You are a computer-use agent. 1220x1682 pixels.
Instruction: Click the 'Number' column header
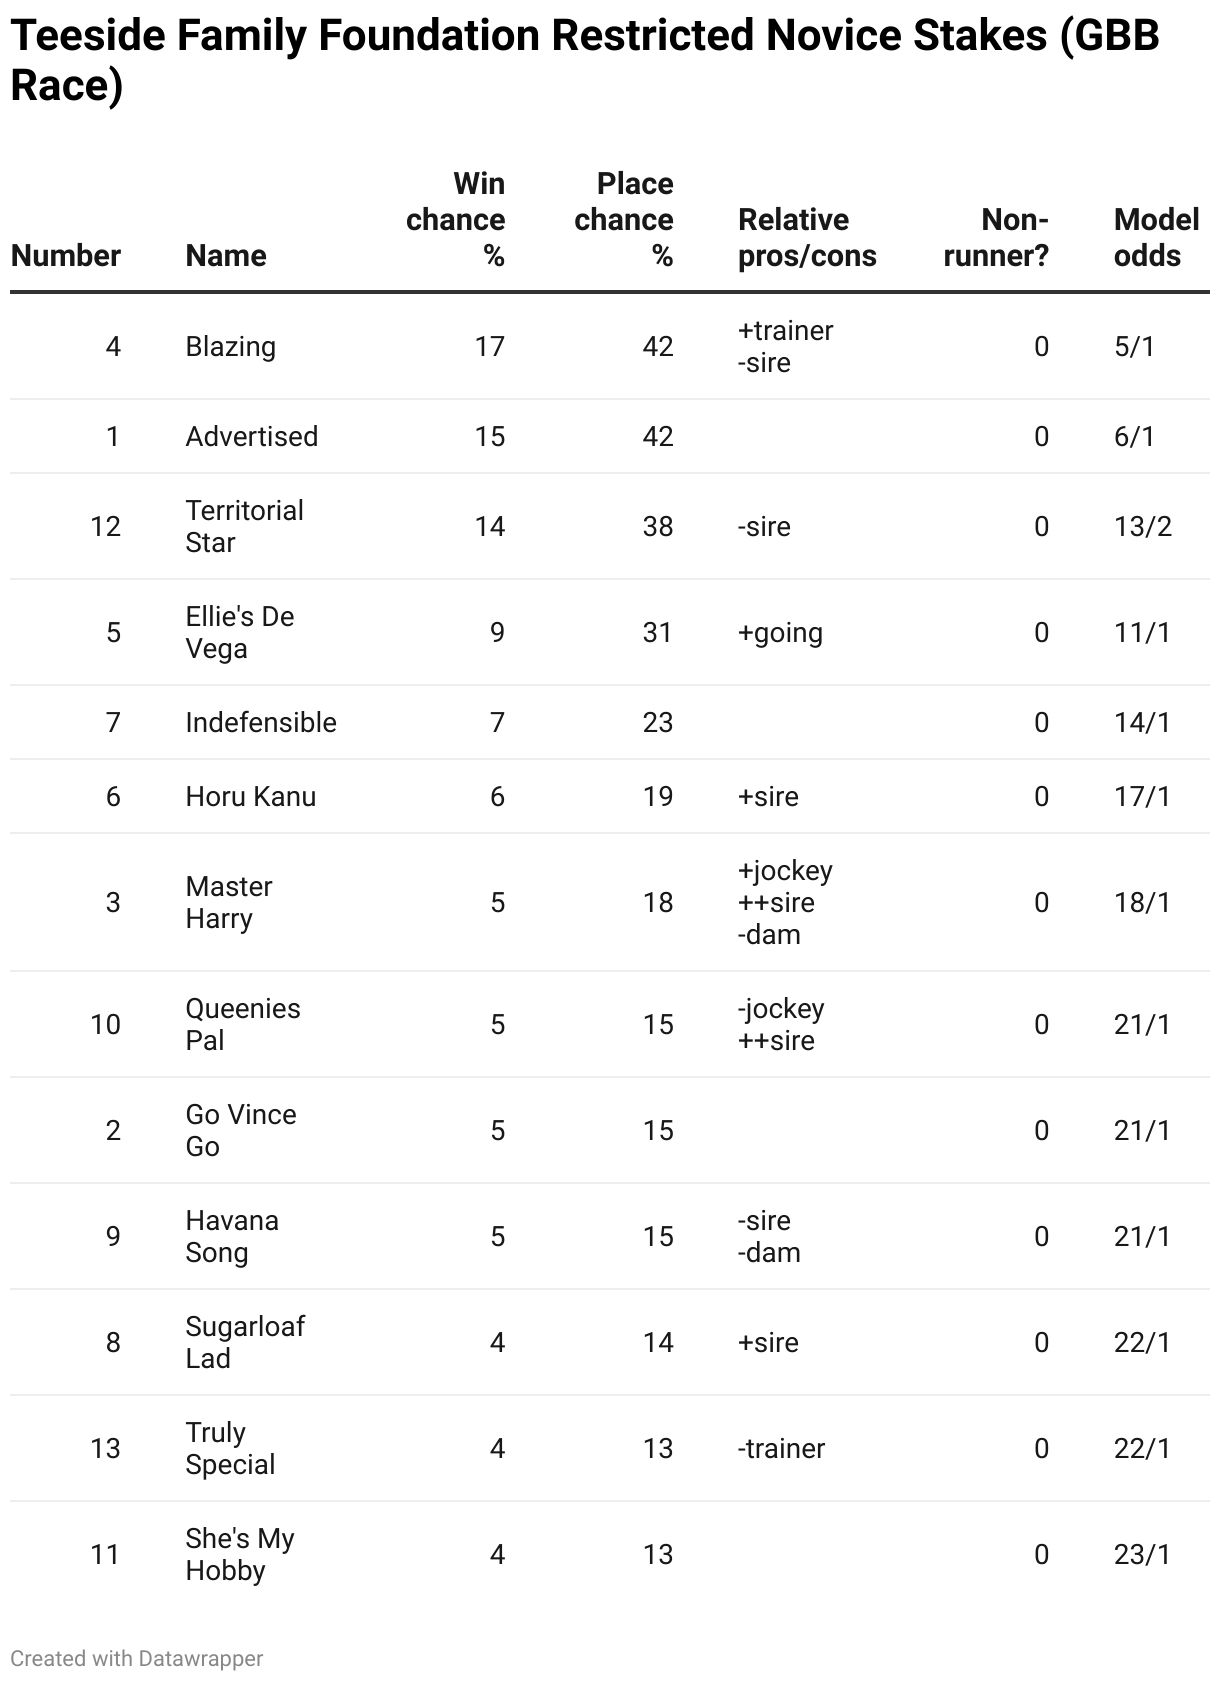[x=66, y=255]
